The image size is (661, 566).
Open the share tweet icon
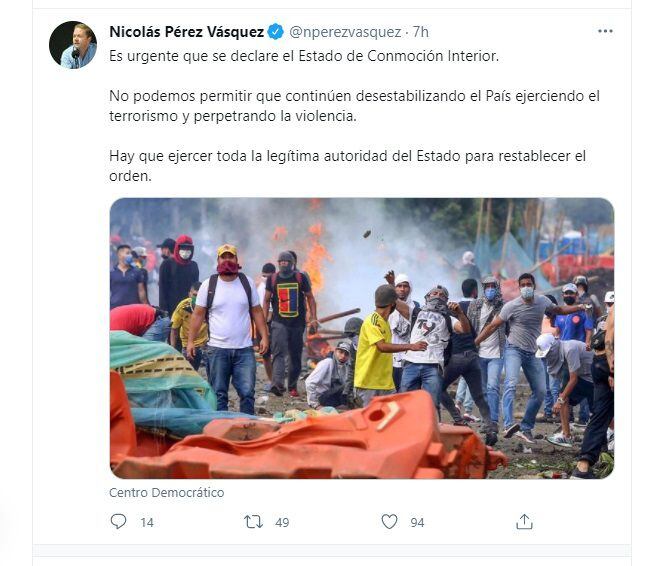click(x=524, y=521)
